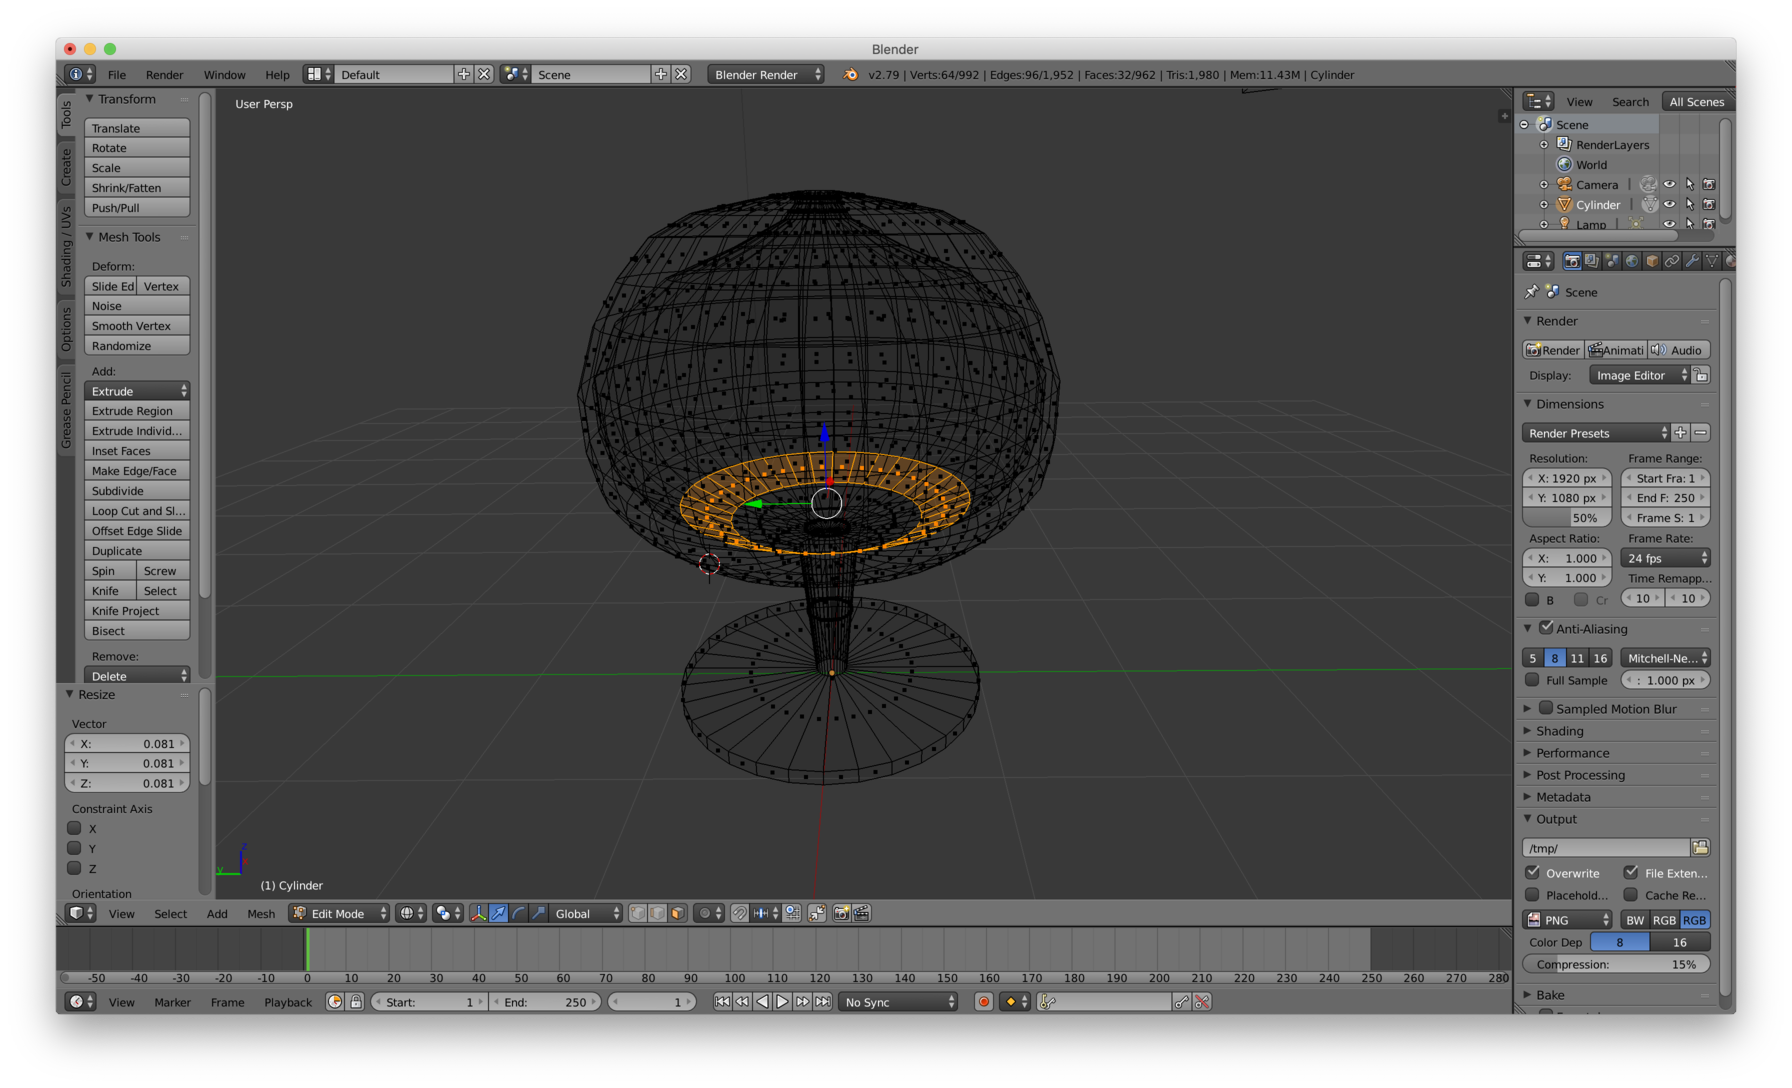Click the Animation render button
This screenshot has width=1792, height=1088.
point(1616,350)
